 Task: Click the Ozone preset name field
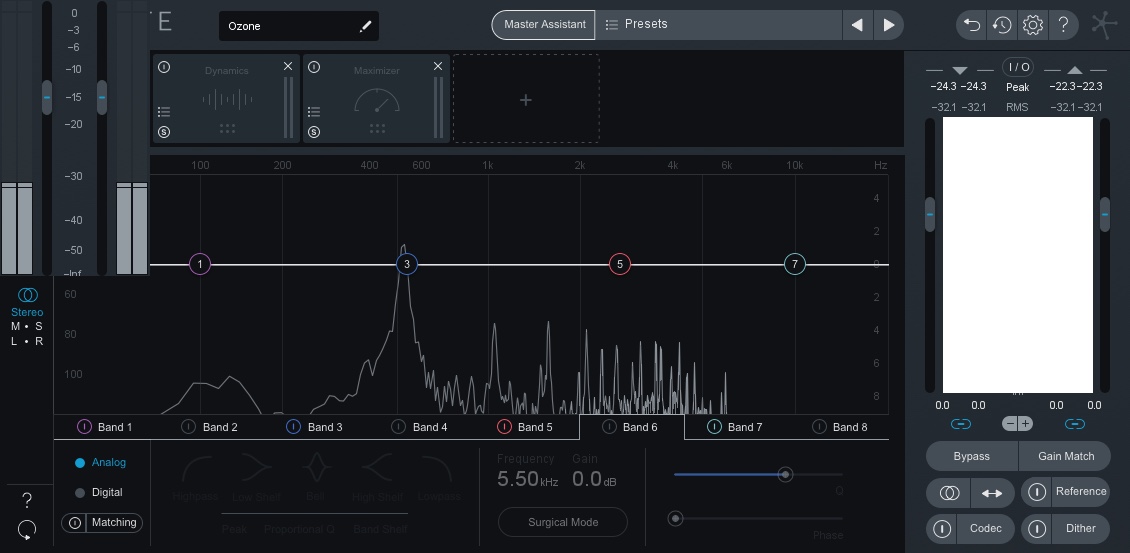298,26
